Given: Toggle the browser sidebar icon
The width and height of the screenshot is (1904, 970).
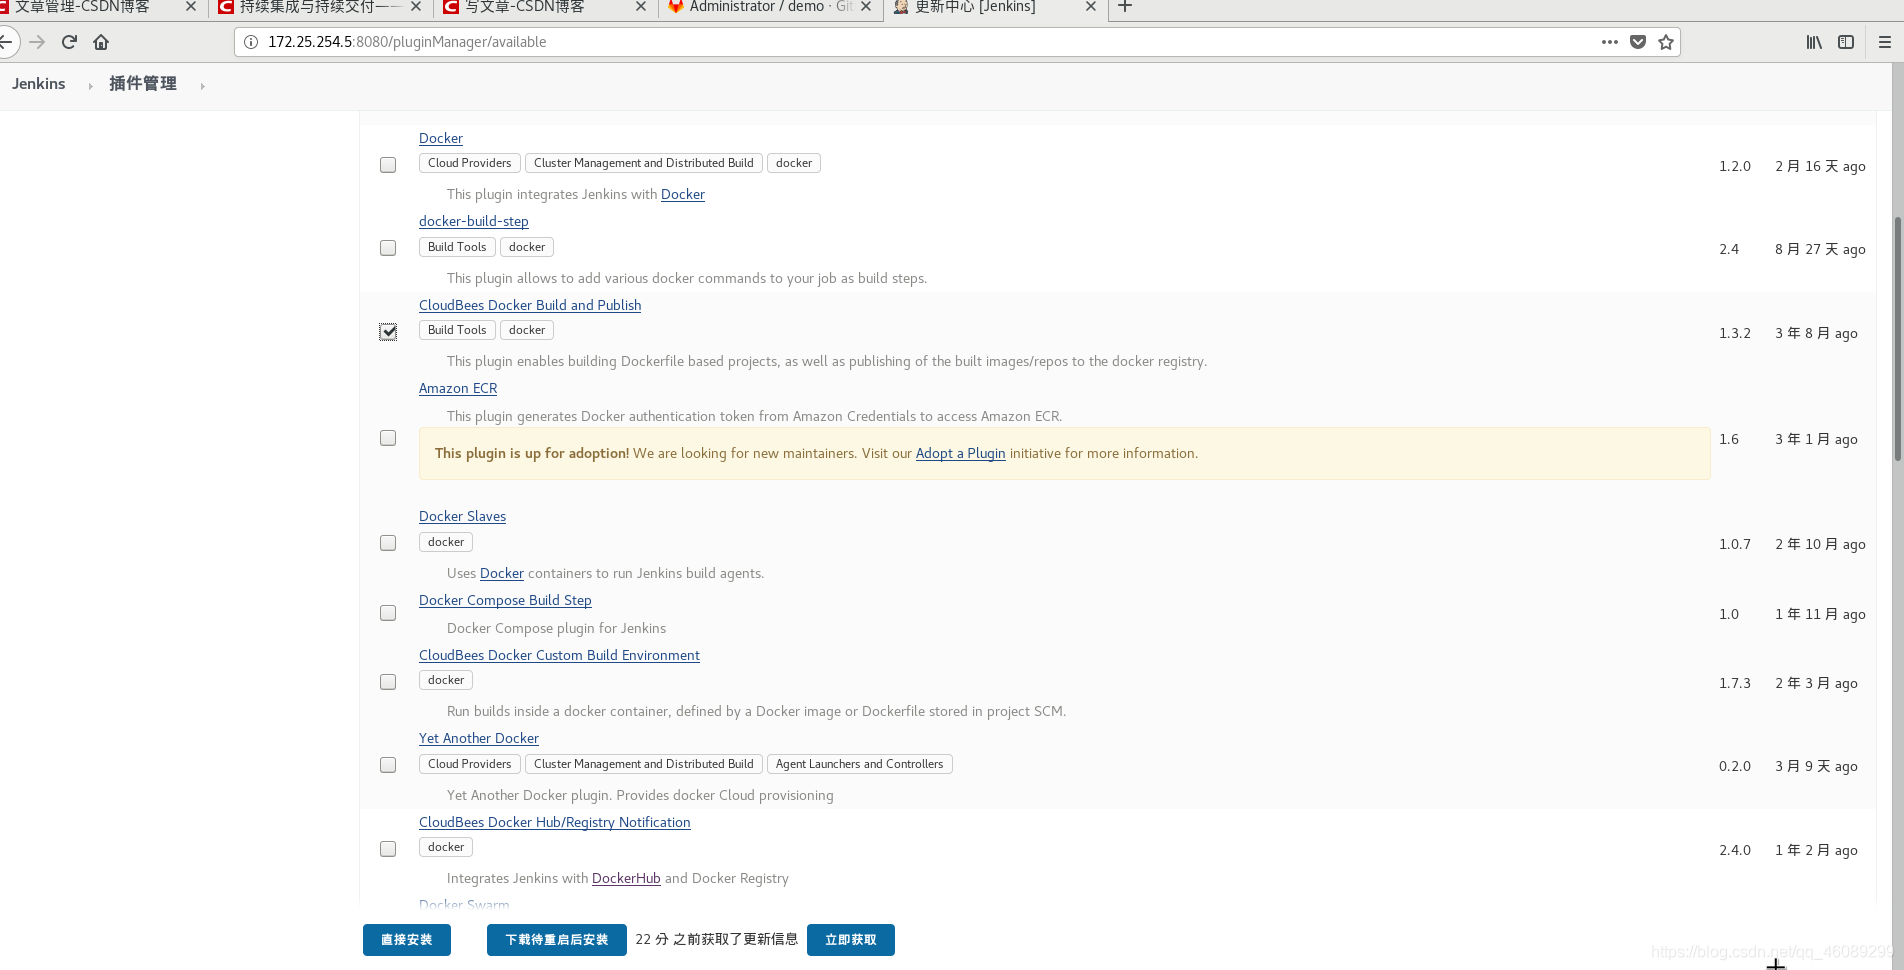Looking at the screenshot, I should (1846, 42).
